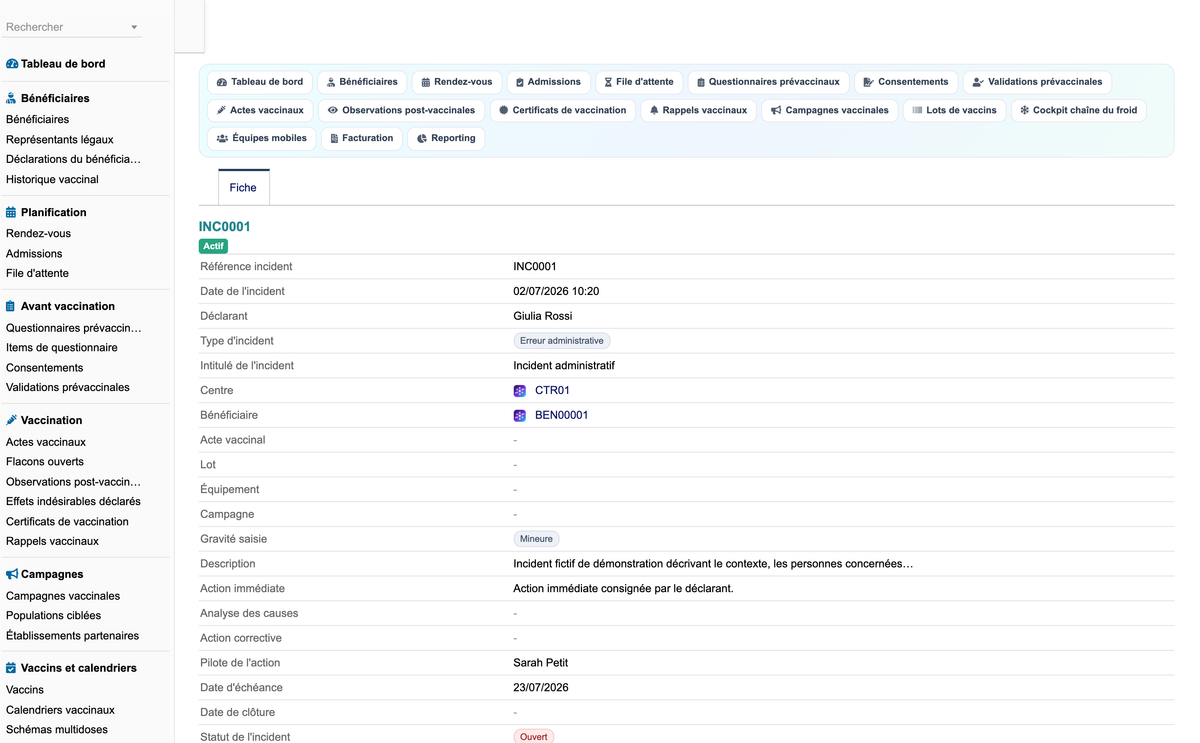Open Items de questionnaire in sidebar
This screenshot has height=743, width=1200.
62,348
